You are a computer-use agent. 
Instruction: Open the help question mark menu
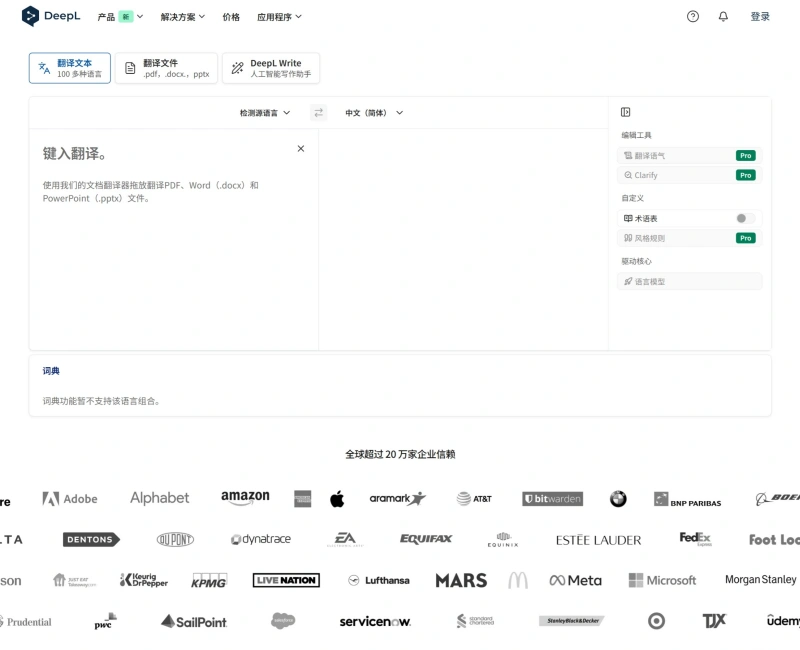[693, 16]
